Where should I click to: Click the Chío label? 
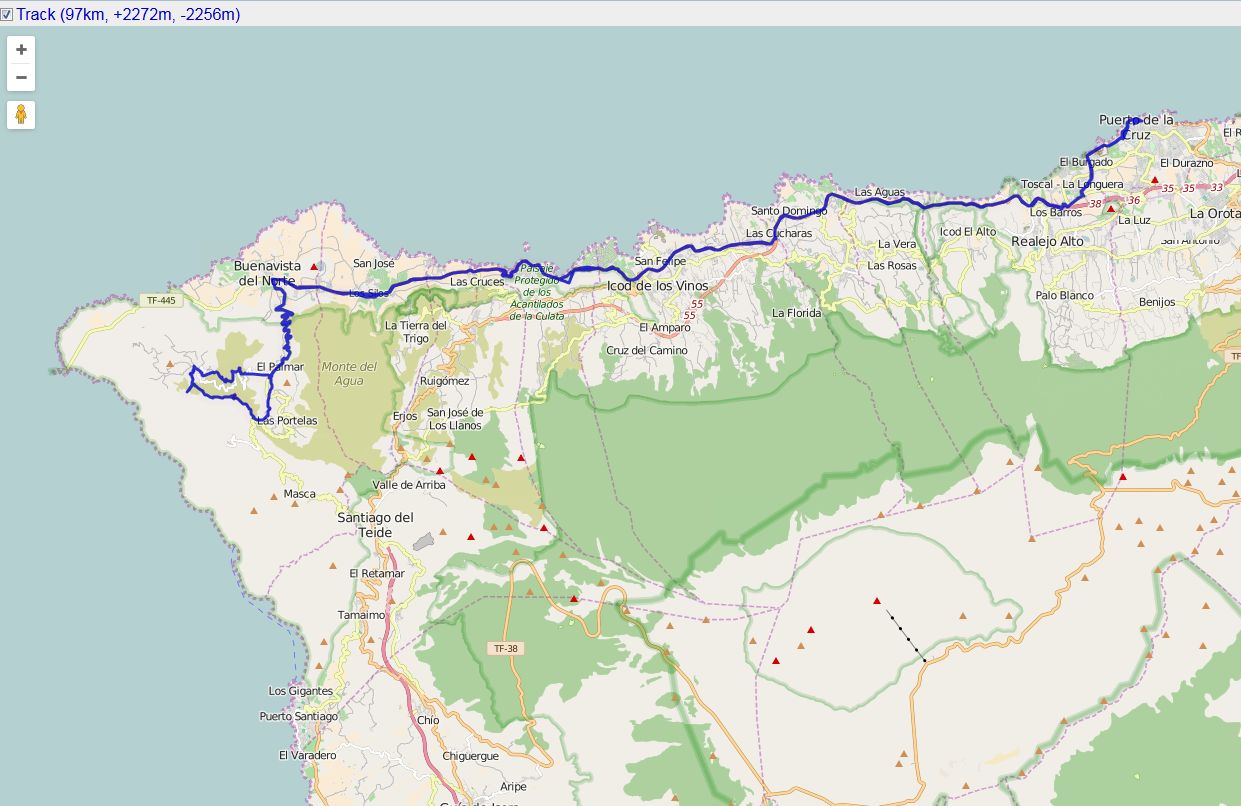[428, 720]
